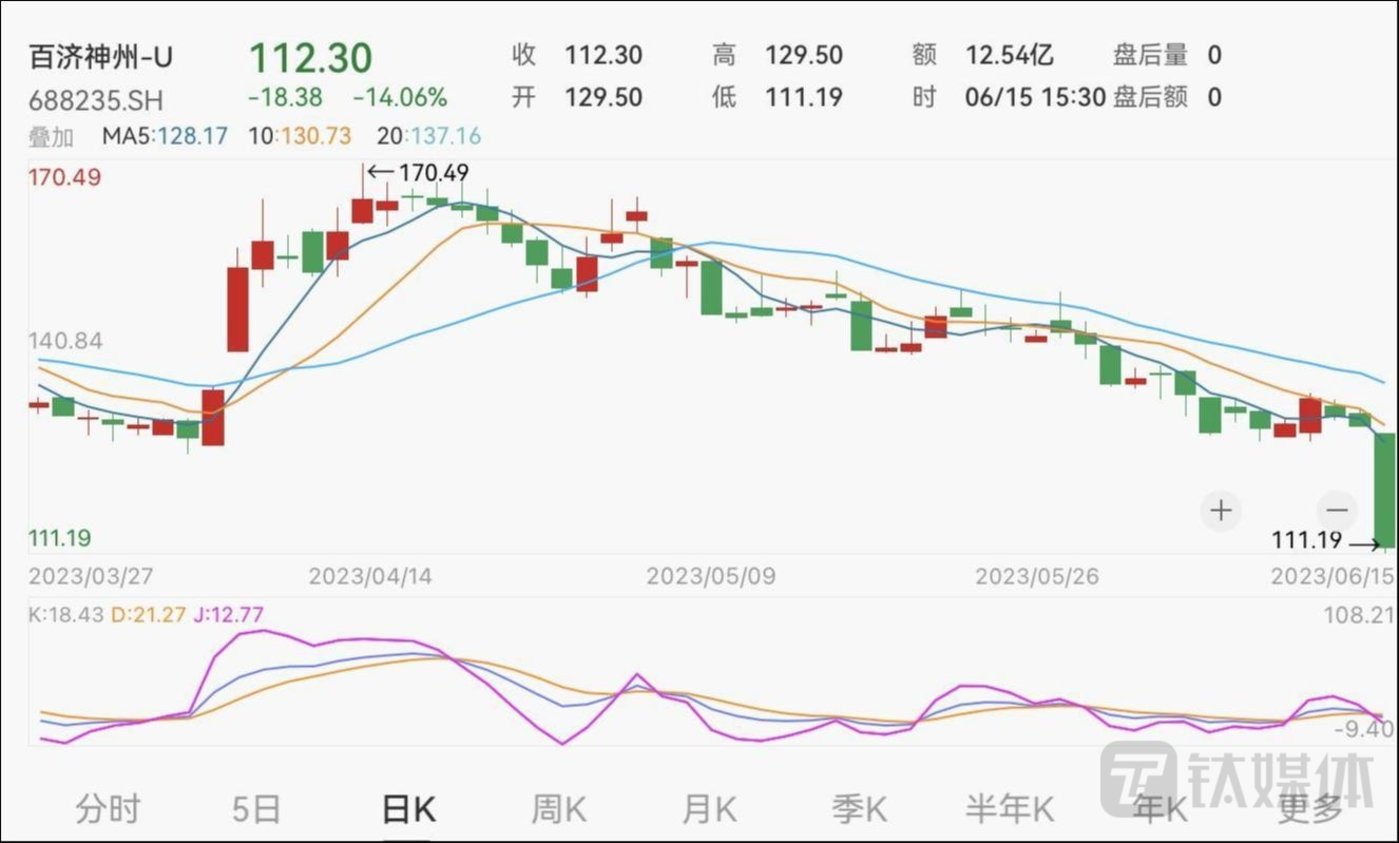Tap the 盘后额 after-hours amount label
Viewport: 1399px width, 843px height.
pos(1150,97)
